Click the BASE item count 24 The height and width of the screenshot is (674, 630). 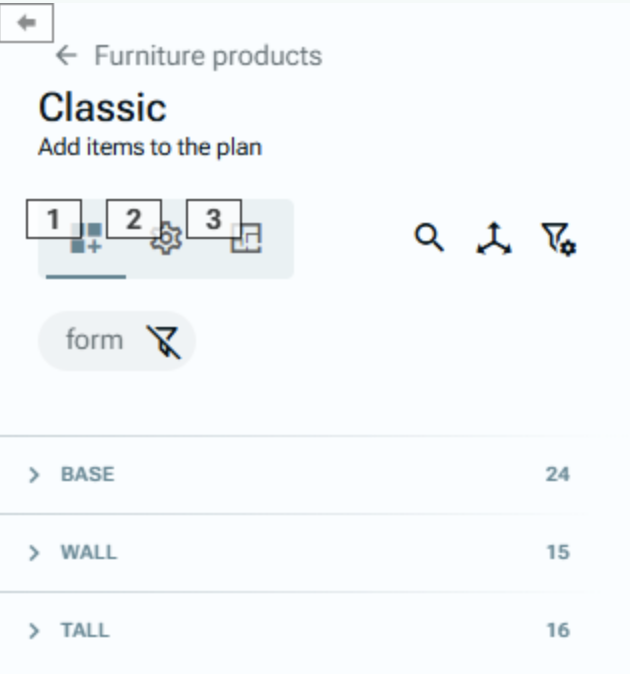click(x=557, y=475)
